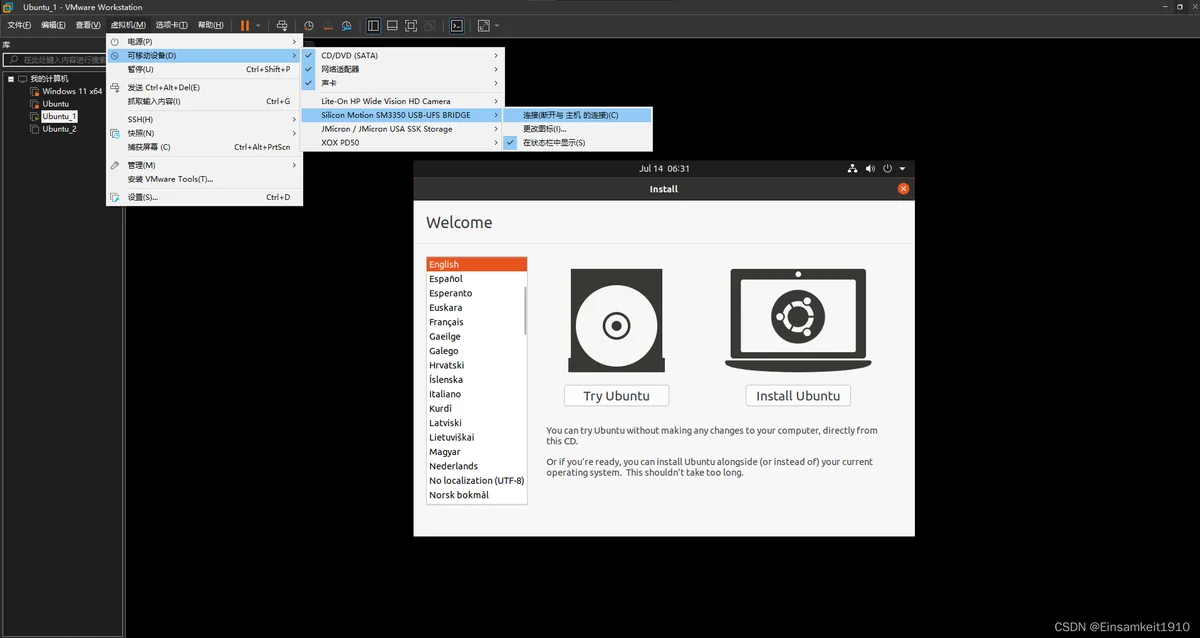Viewport: 1200px width, 638px height.
Task: Close the Install window with orange X
Action: coord(903,188)
